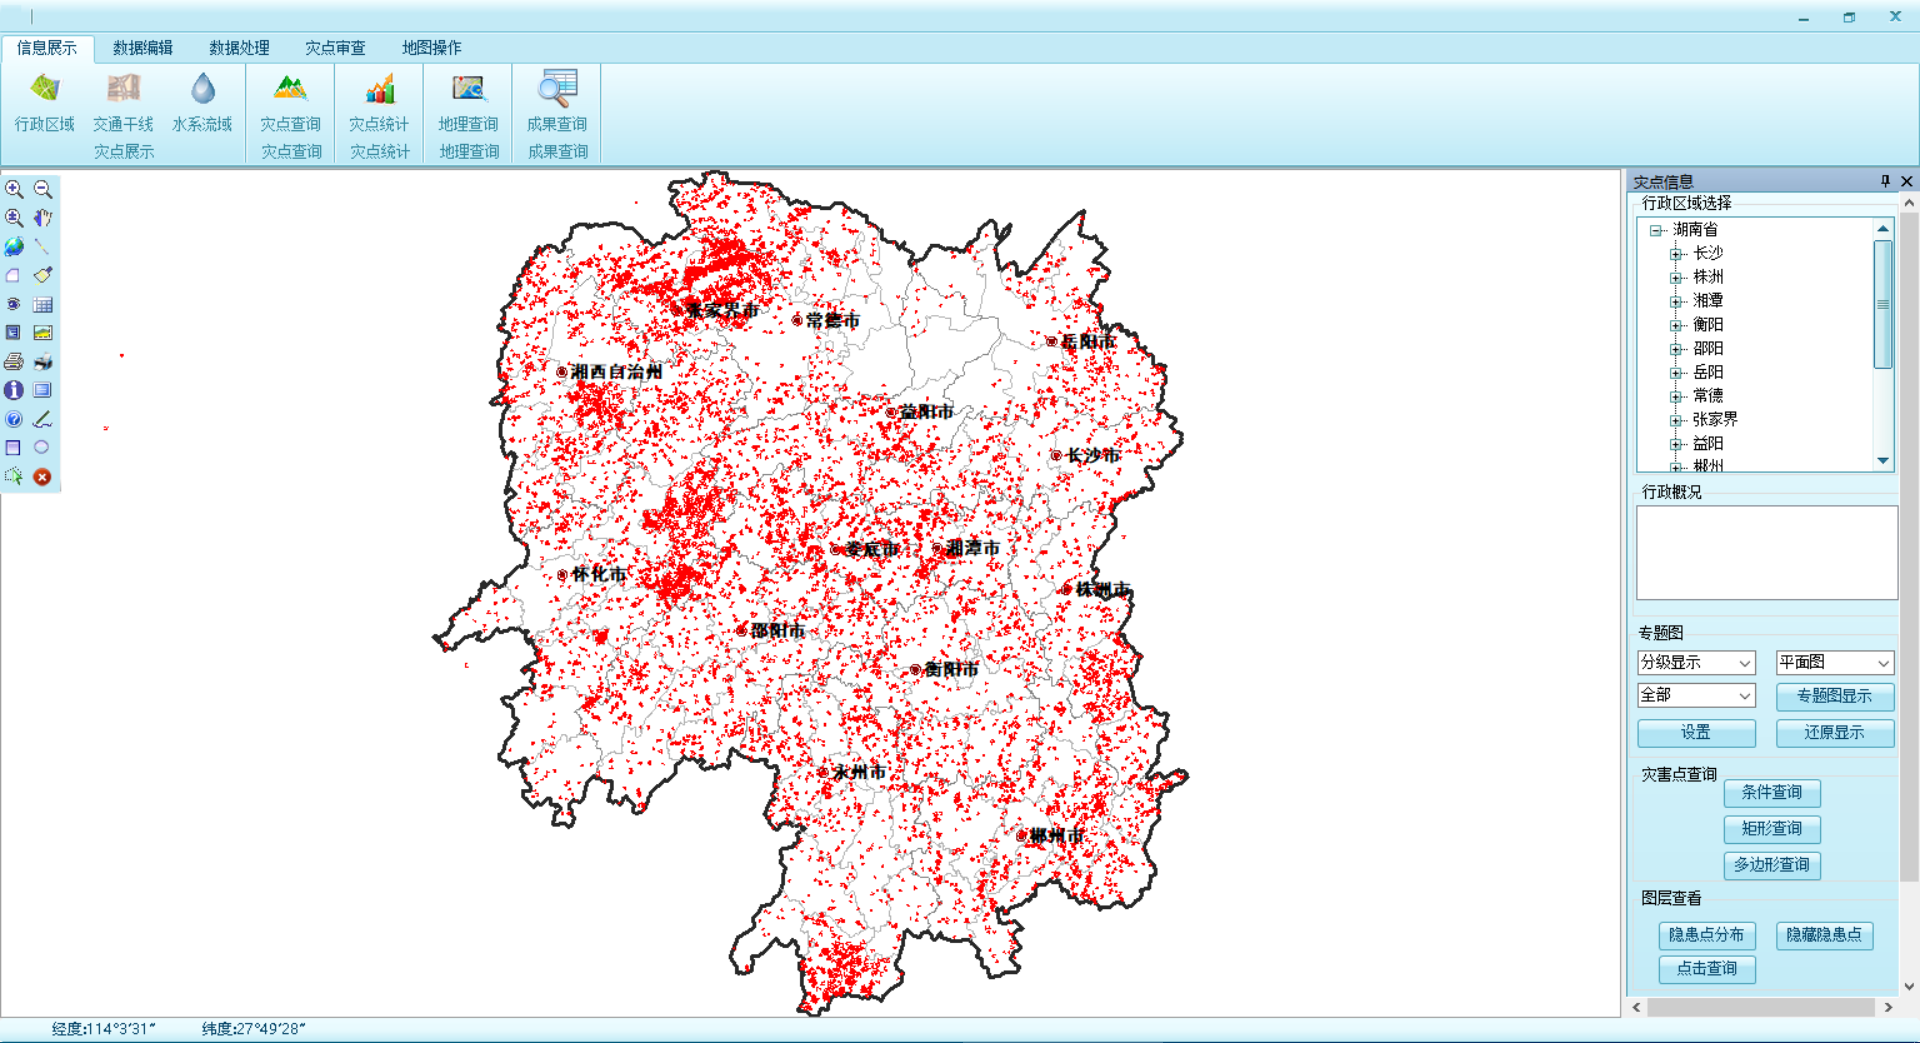Open 水系流域 water drop tool
Screen dimensions: 1920x1043
[202, 102]
